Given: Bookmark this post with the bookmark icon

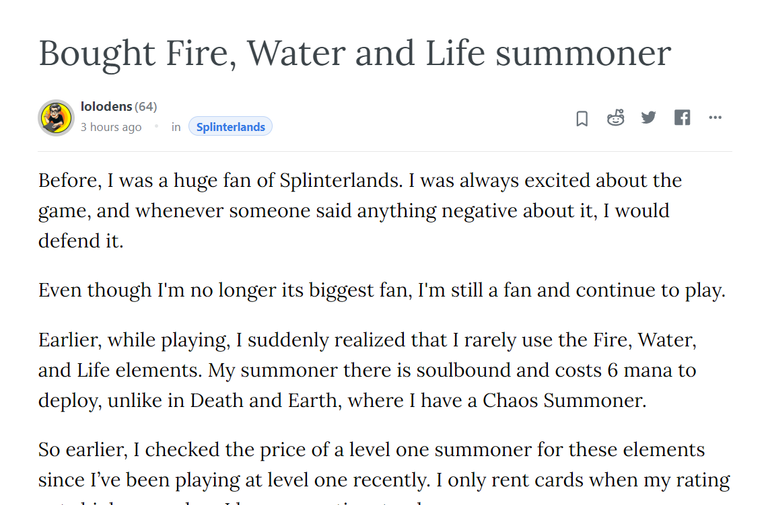Looking at the screenshot, I should [x=582, y=119].
